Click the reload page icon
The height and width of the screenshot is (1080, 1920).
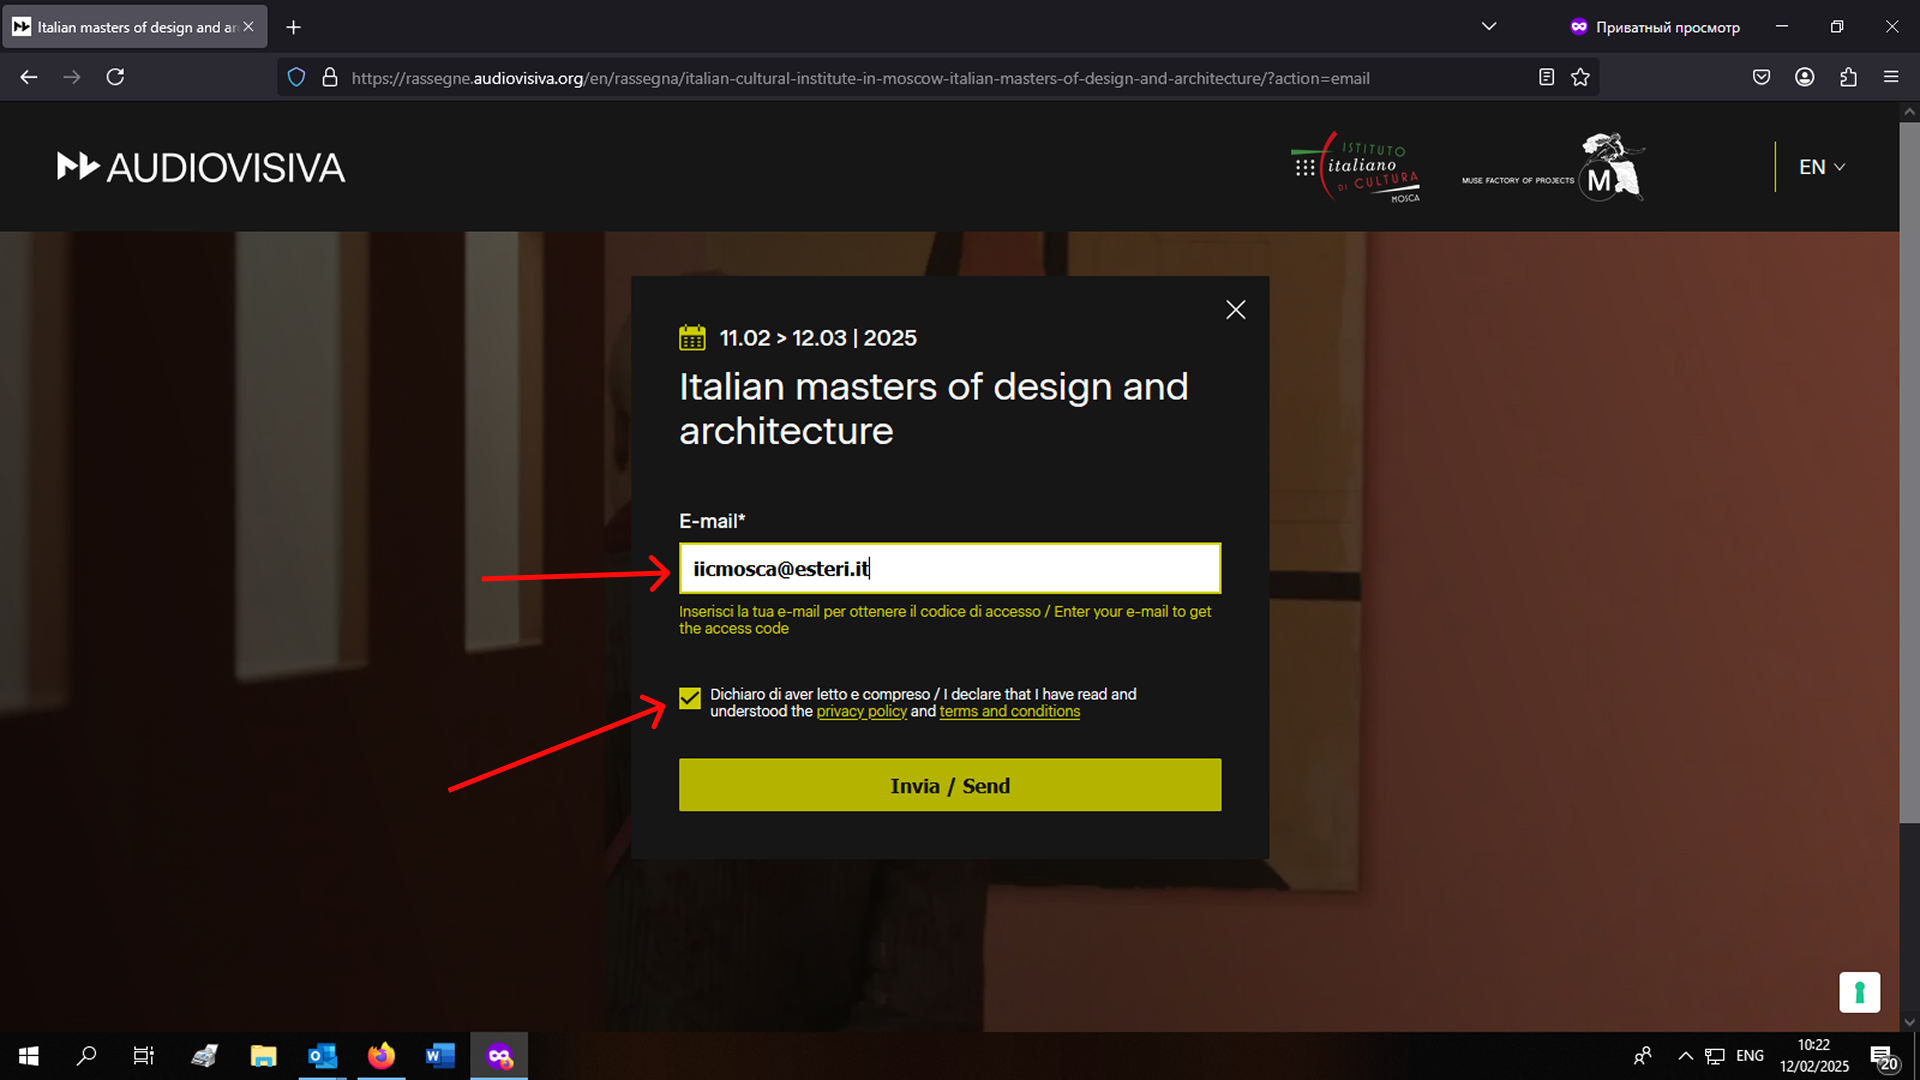(115, 77)
